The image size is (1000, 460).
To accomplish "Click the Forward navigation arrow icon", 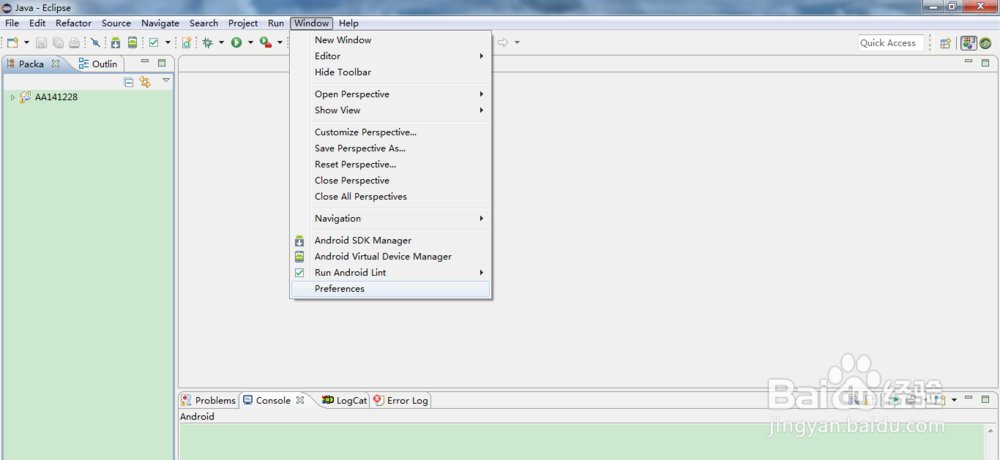I will (x=503, y=43).
